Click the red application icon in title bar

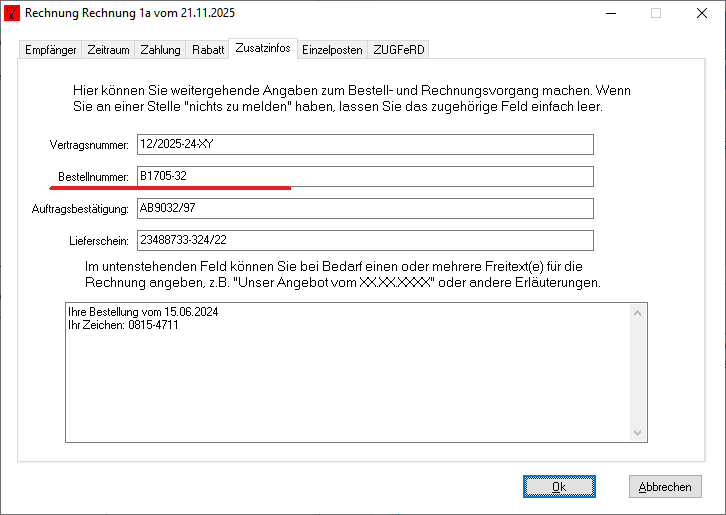tap(12, 14)
